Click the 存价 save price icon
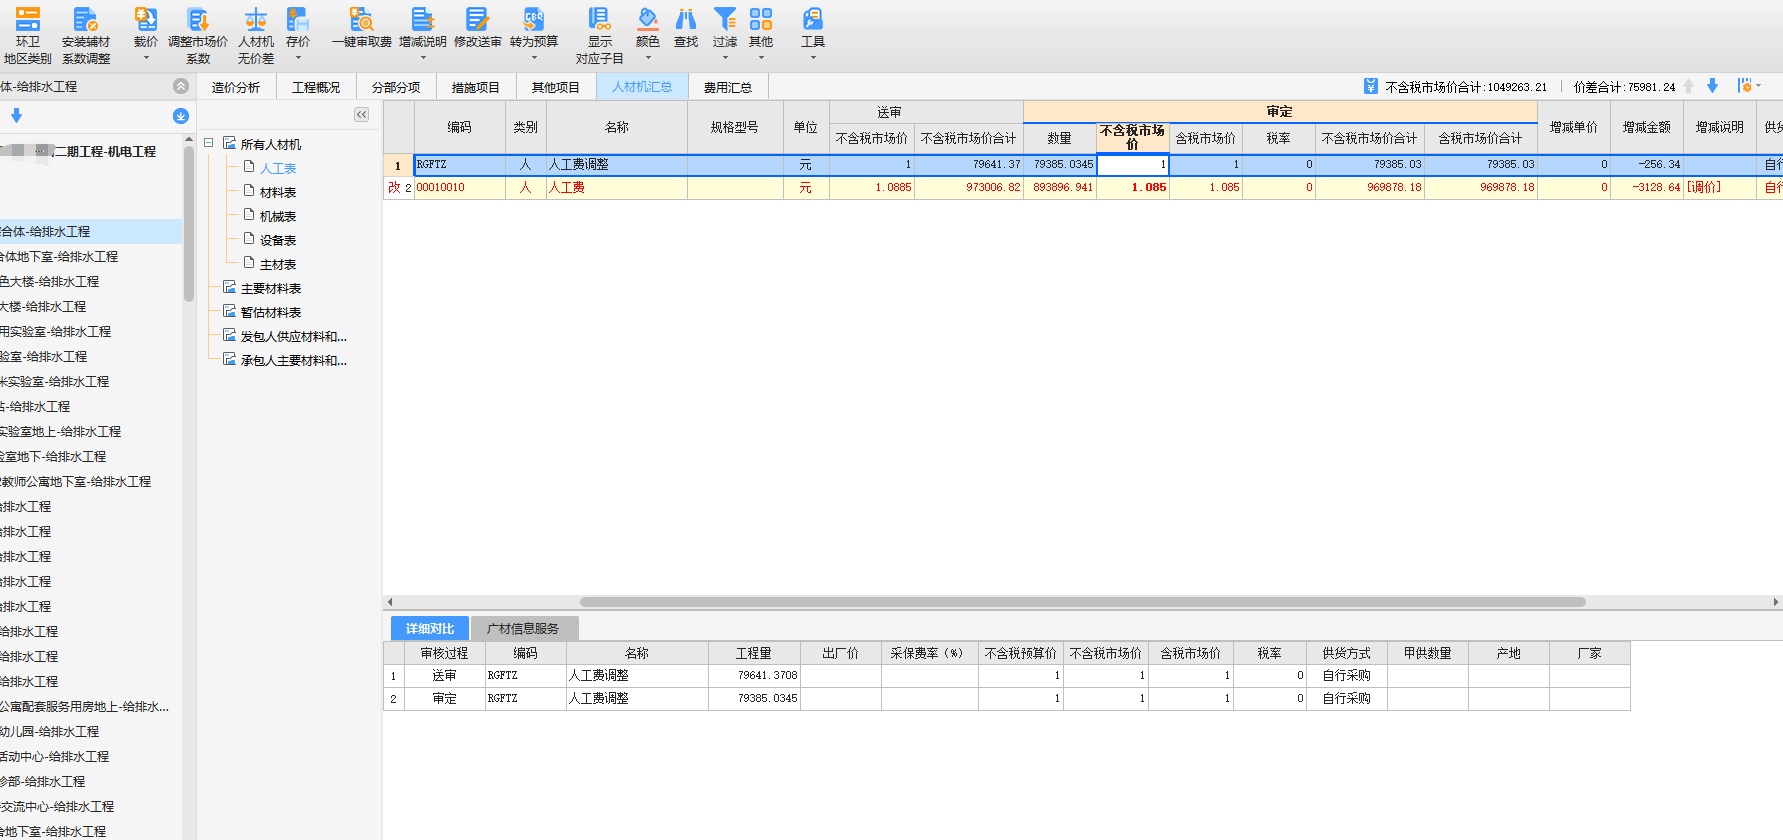 pos(298,18)
